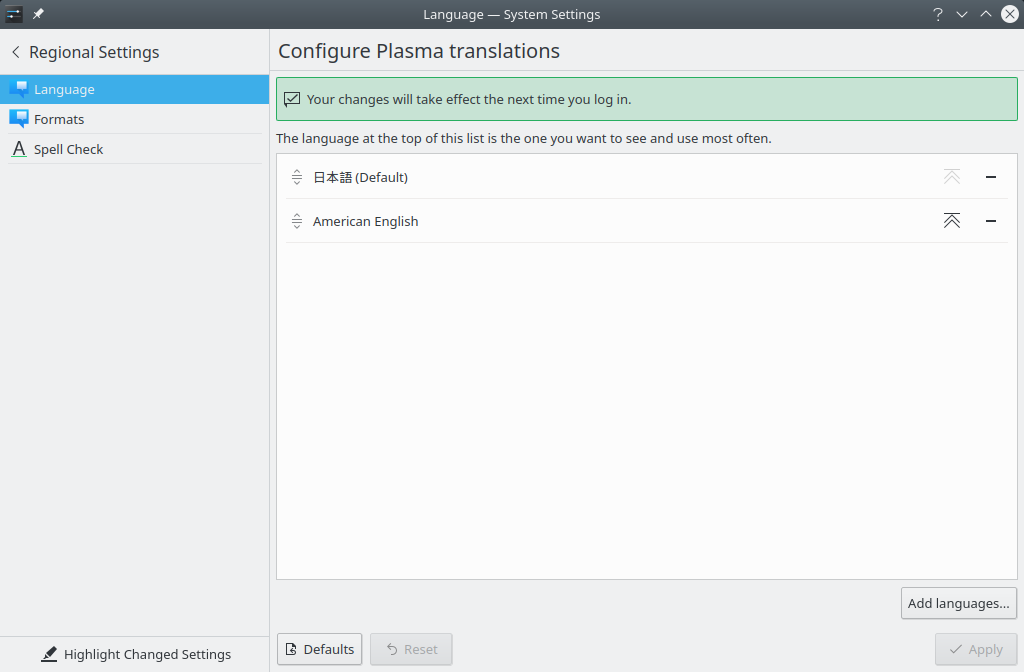Click Add languages button
Image resolution: width=1024 pixels, height=672 pixels.
pos(958,603)
